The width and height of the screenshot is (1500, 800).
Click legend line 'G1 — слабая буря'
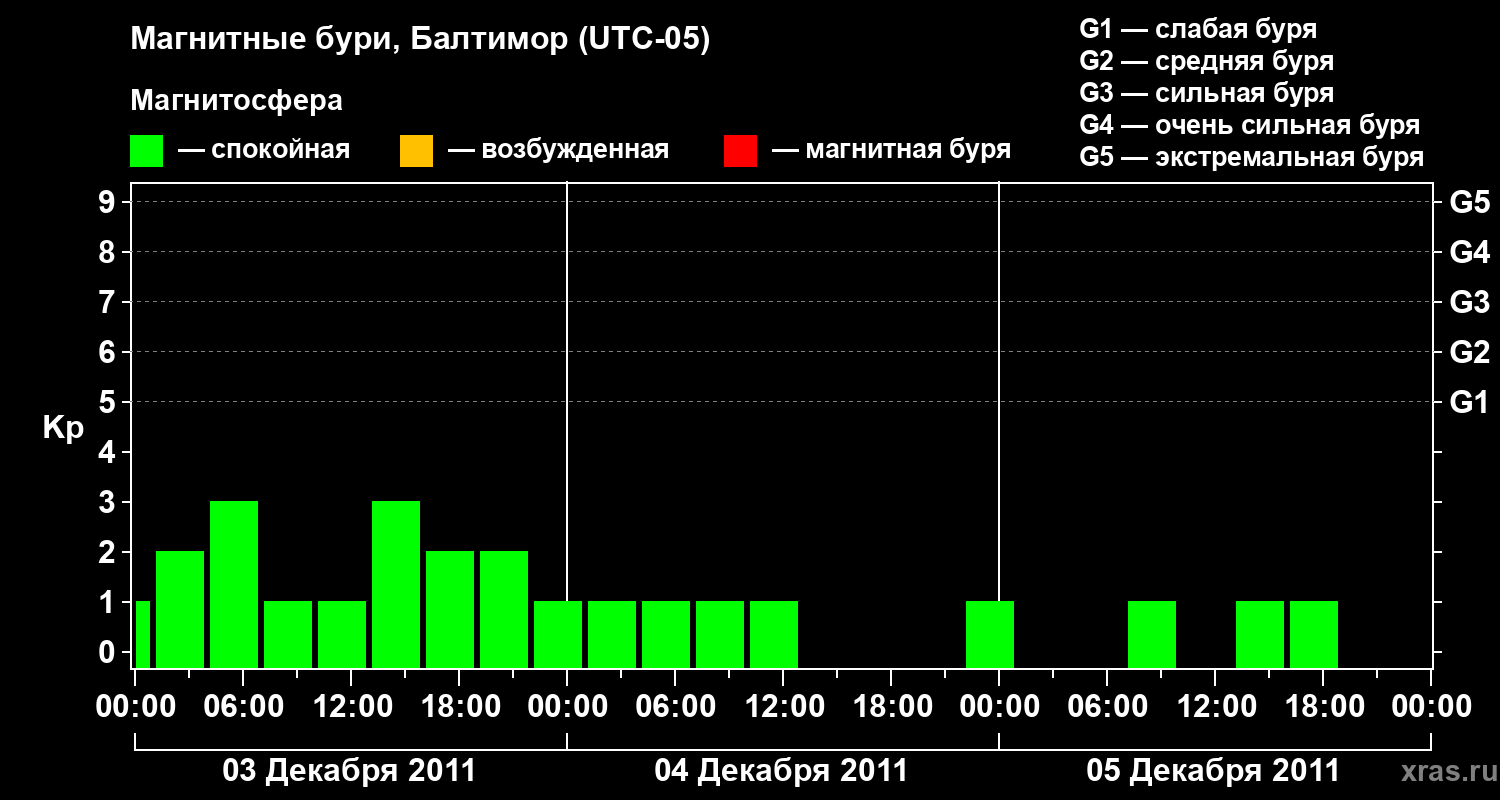[x=1198, y=29]
